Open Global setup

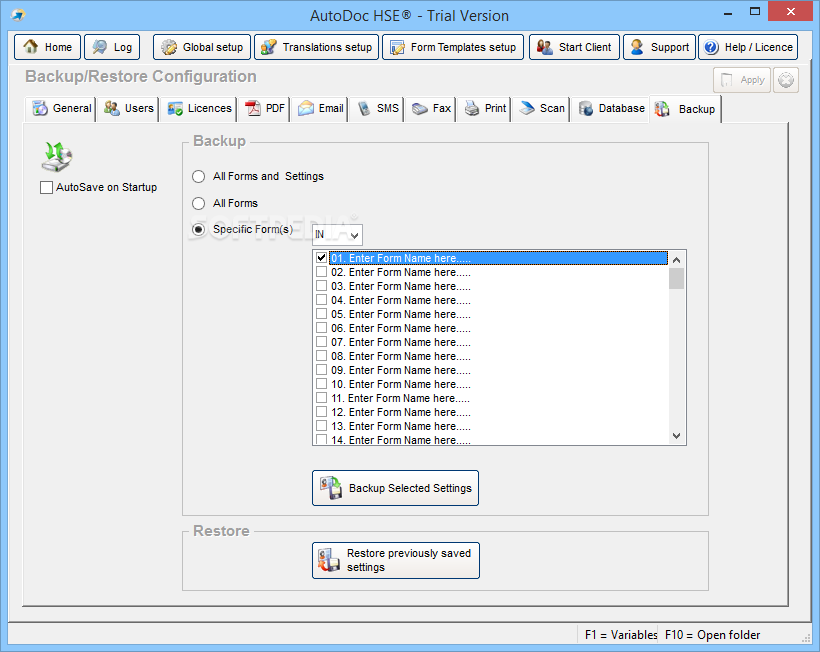point(202,47)
